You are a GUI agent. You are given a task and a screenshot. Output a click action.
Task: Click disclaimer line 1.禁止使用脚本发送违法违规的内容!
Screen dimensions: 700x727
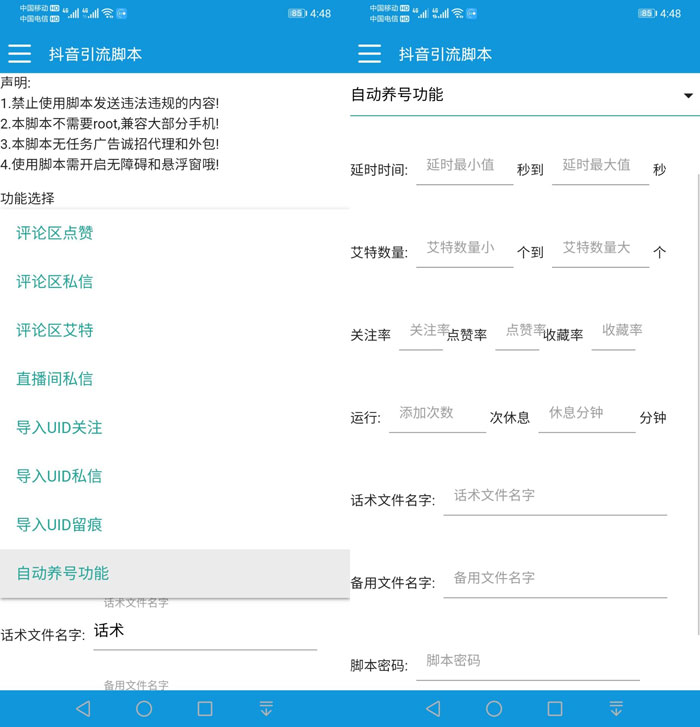click(109, 103)
